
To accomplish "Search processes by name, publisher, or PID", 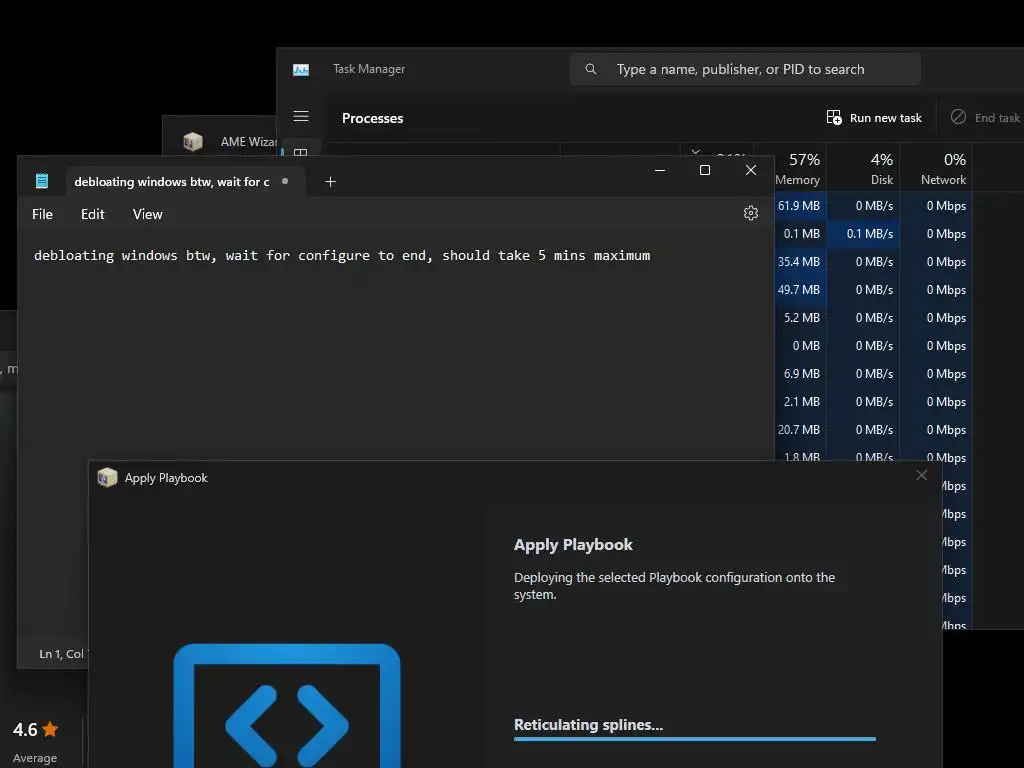I will (x=745, y=69).
